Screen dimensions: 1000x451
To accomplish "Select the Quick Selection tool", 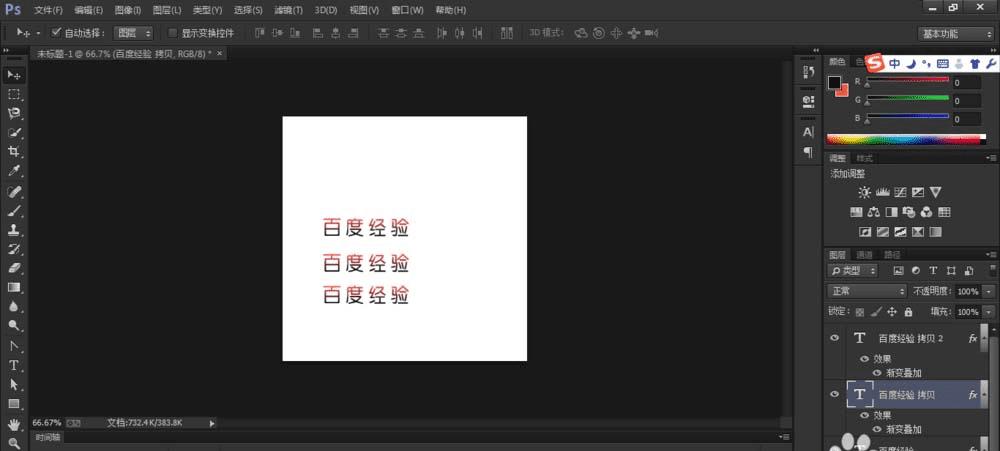I will pos(14,133).
